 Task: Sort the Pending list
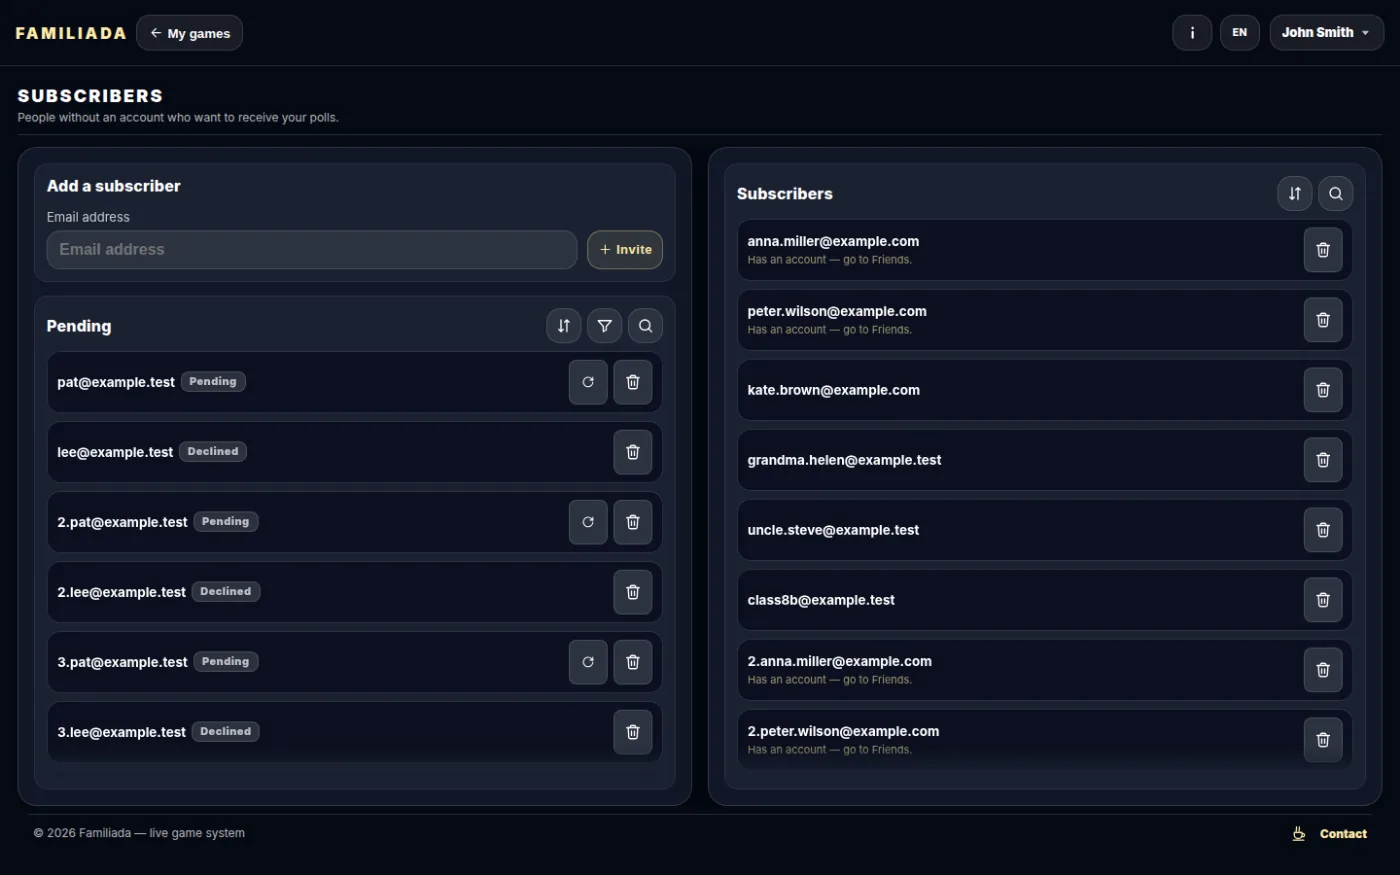564,326
